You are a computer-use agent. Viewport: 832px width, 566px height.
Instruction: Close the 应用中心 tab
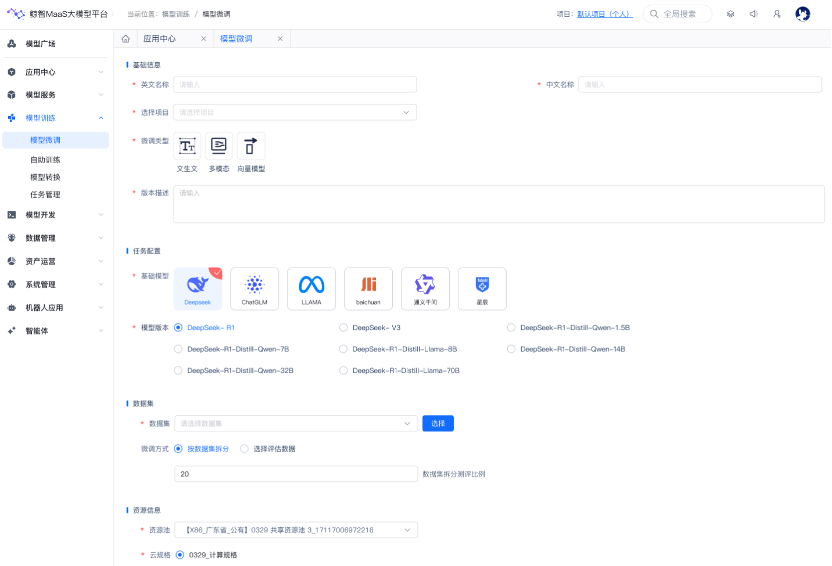[203, 39]
